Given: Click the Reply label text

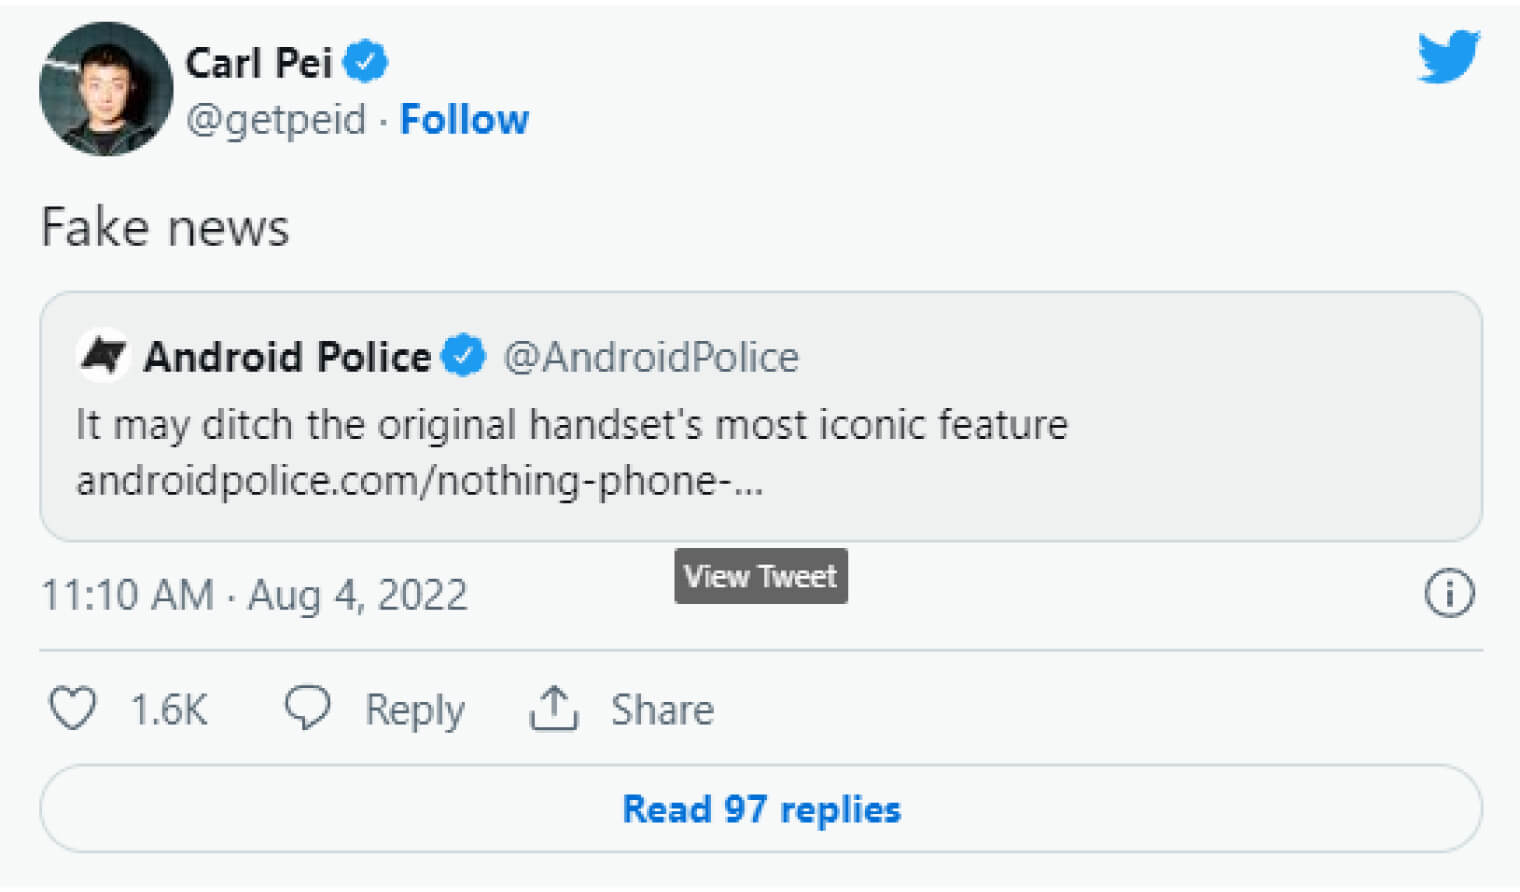Looking at the screenshot, I should click(414, 710).
